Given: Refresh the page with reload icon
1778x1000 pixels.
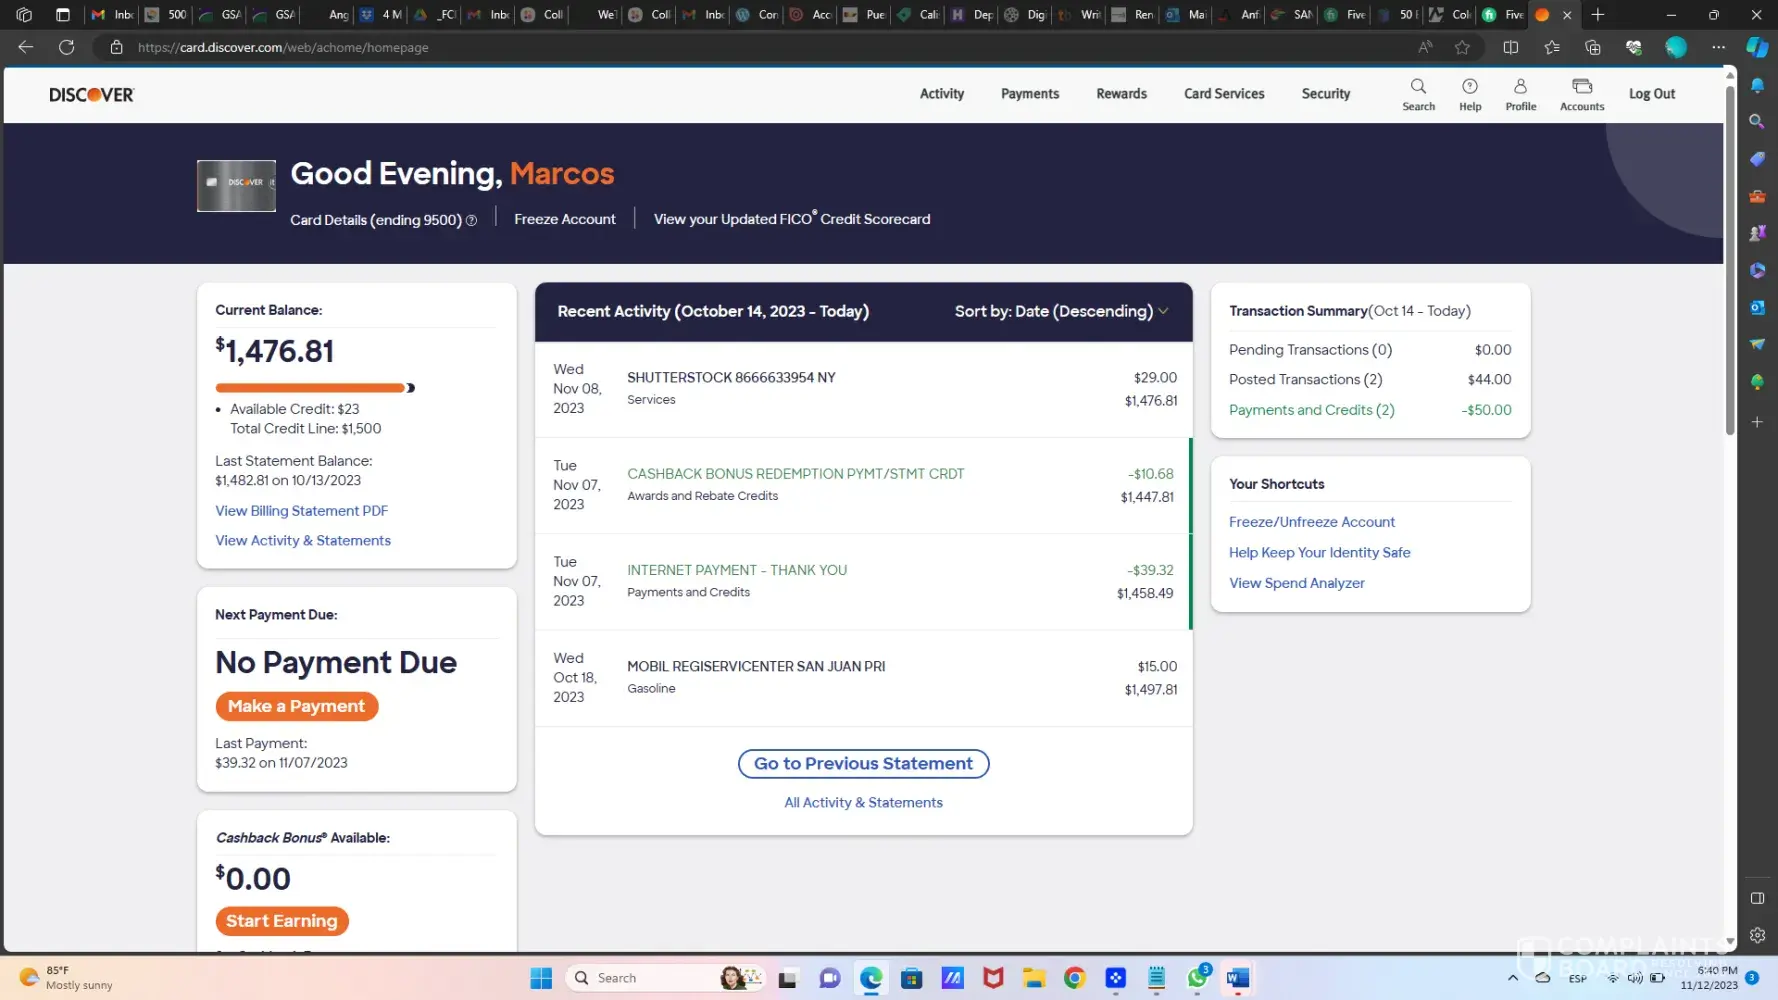Looking at the screenshot, I should click(67, 47).
